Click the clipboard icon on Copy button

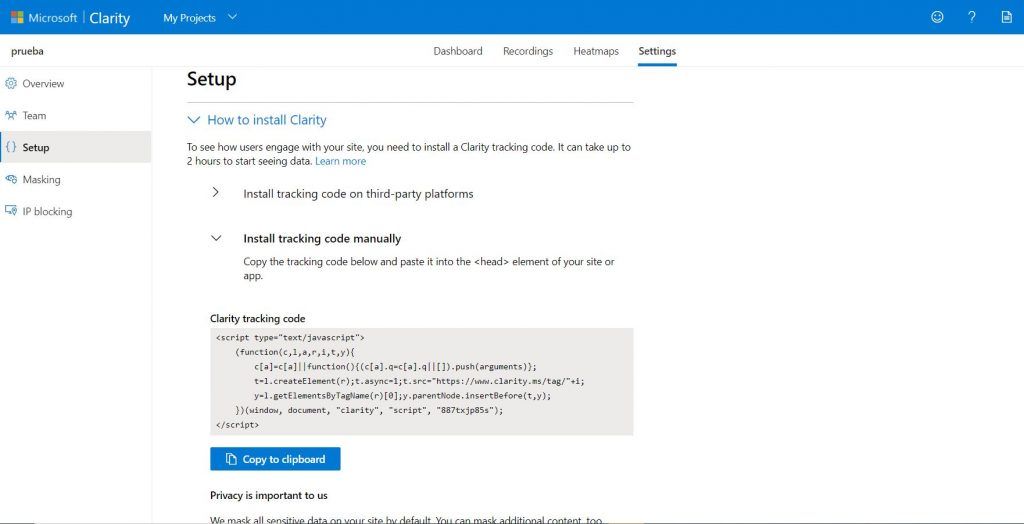tap(231, 459)
